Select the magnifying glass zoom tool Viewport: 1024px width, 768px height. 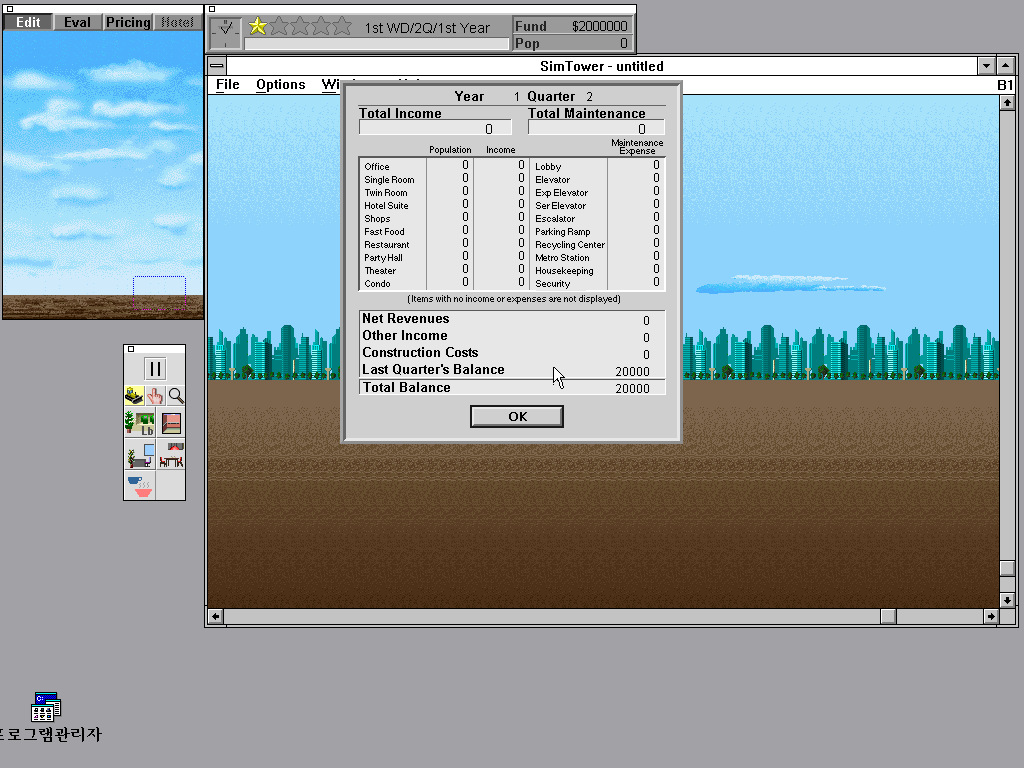click(176, 396)
